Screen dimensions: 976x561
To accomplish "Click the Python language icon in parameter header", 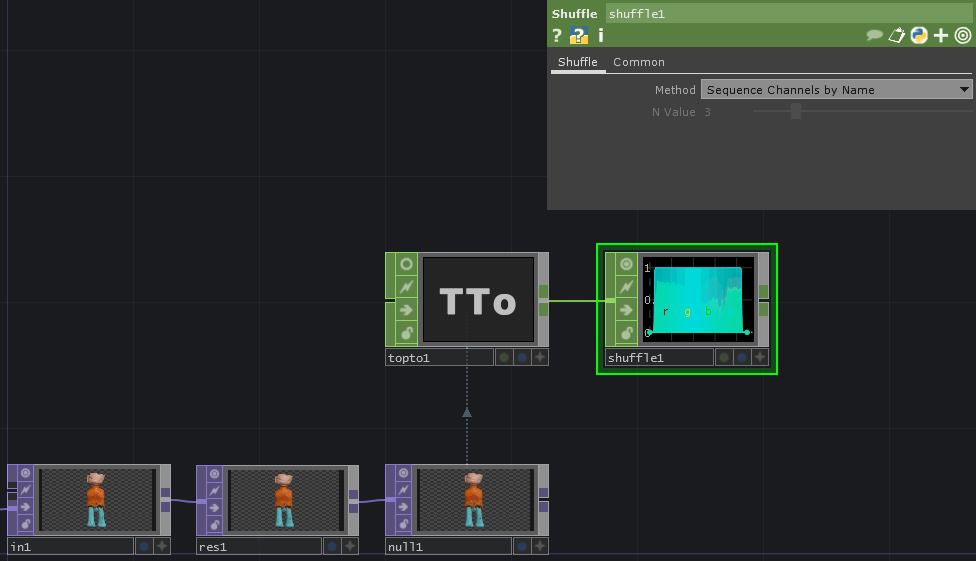I will (918, 36).
